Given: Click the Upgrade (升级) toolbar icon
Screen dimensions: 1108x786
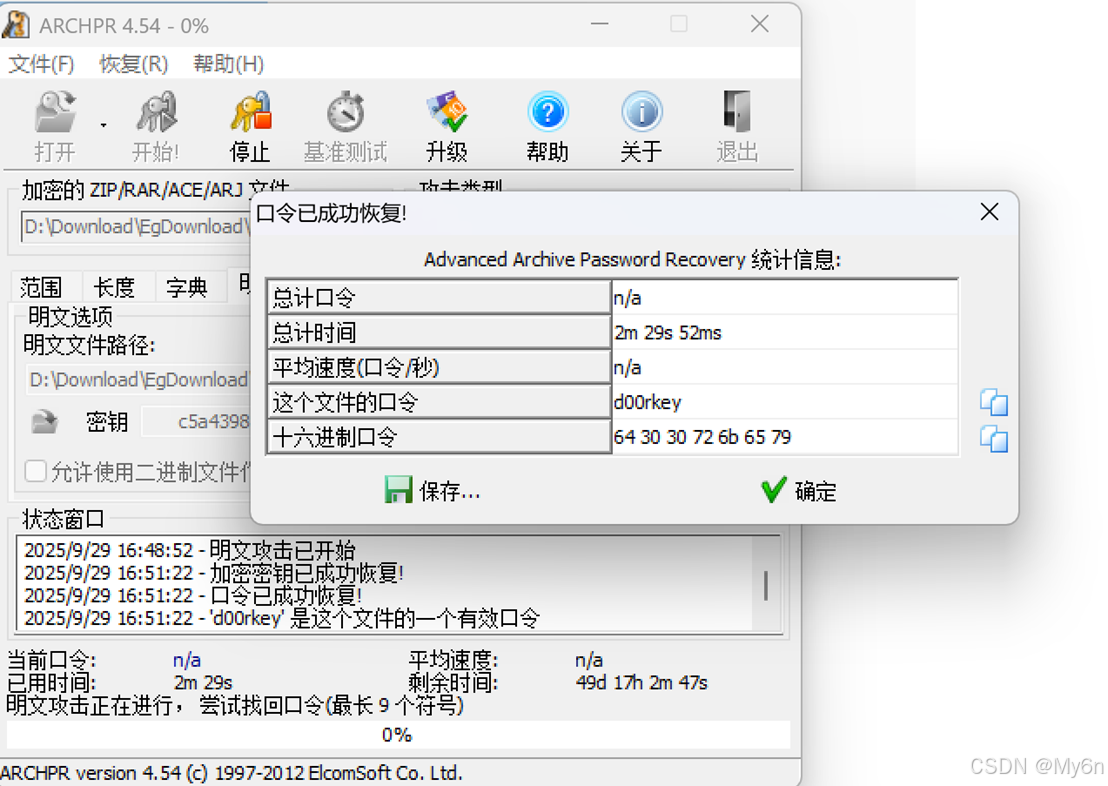Looking at the screenshot, I should tap(447, 113).
